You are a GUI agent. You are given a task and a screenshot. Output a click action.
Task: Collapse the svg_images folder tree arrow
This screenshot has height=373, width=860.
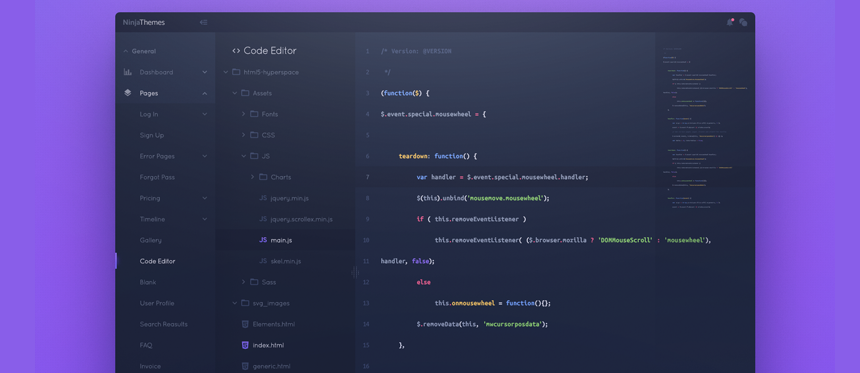(235, 303)
